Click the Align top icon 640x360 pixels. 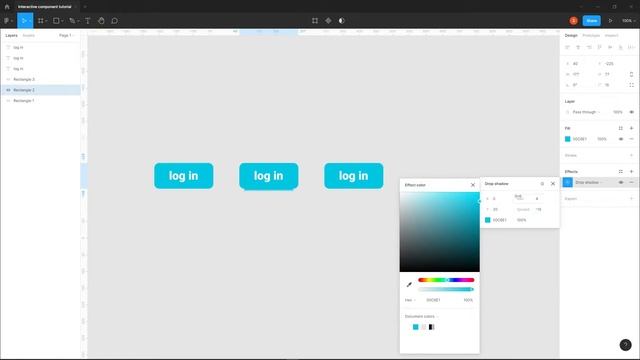[599, 47]
